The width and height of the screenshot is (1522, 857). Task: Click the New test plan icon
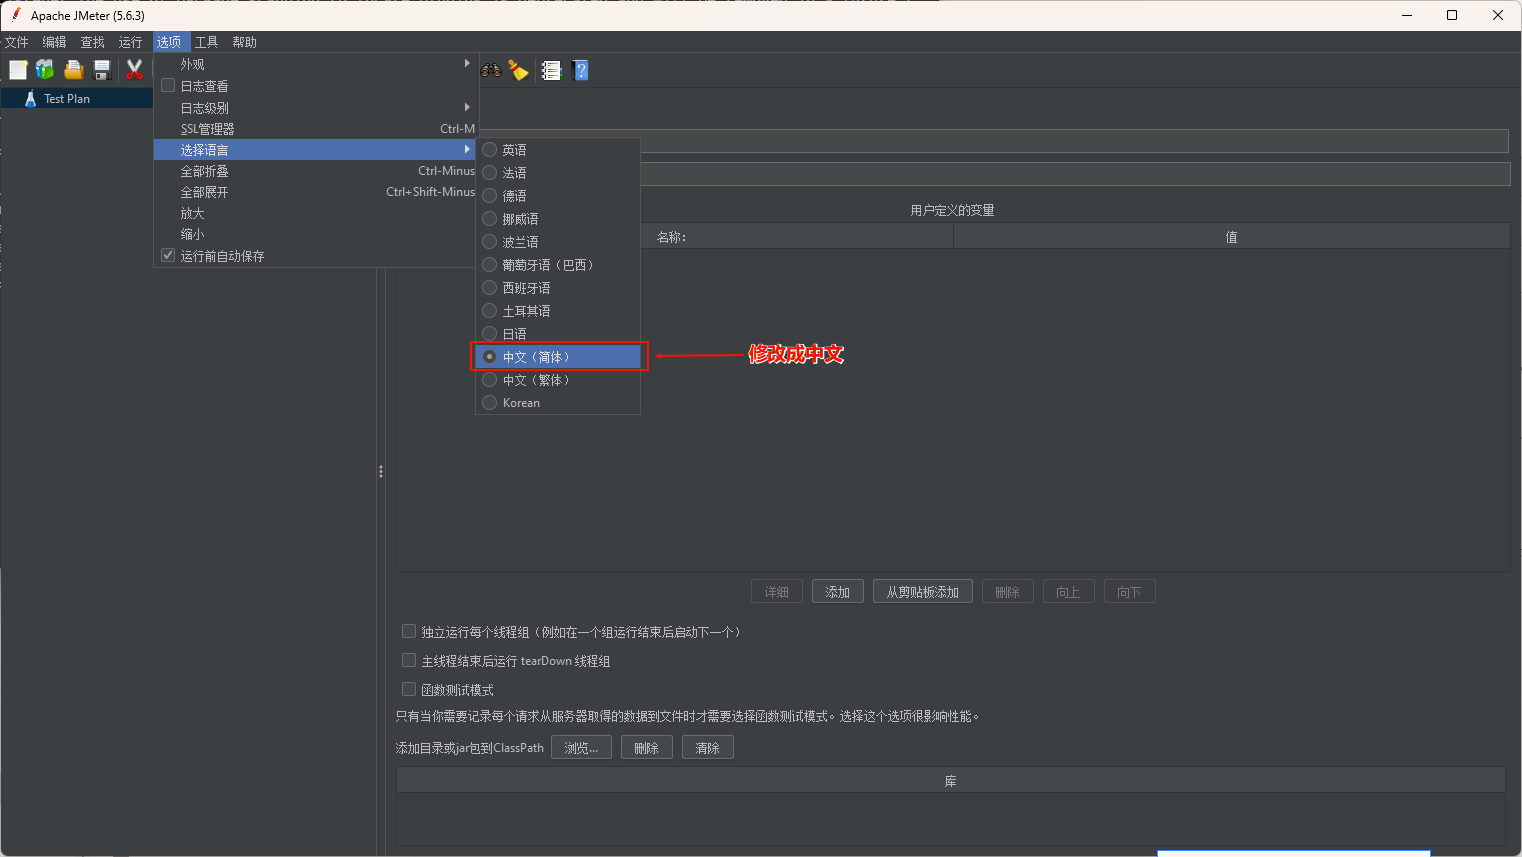pos(18,70)
